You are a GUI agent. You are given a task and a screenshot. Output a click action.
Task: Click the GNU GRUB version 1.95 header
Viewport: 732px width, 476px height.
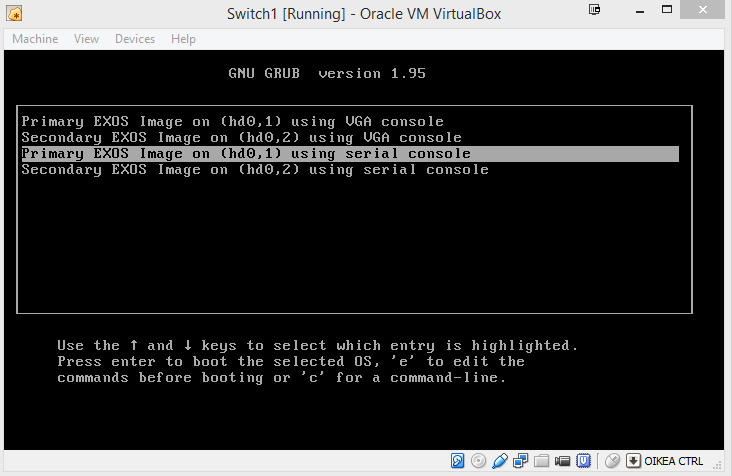[327, 73]
